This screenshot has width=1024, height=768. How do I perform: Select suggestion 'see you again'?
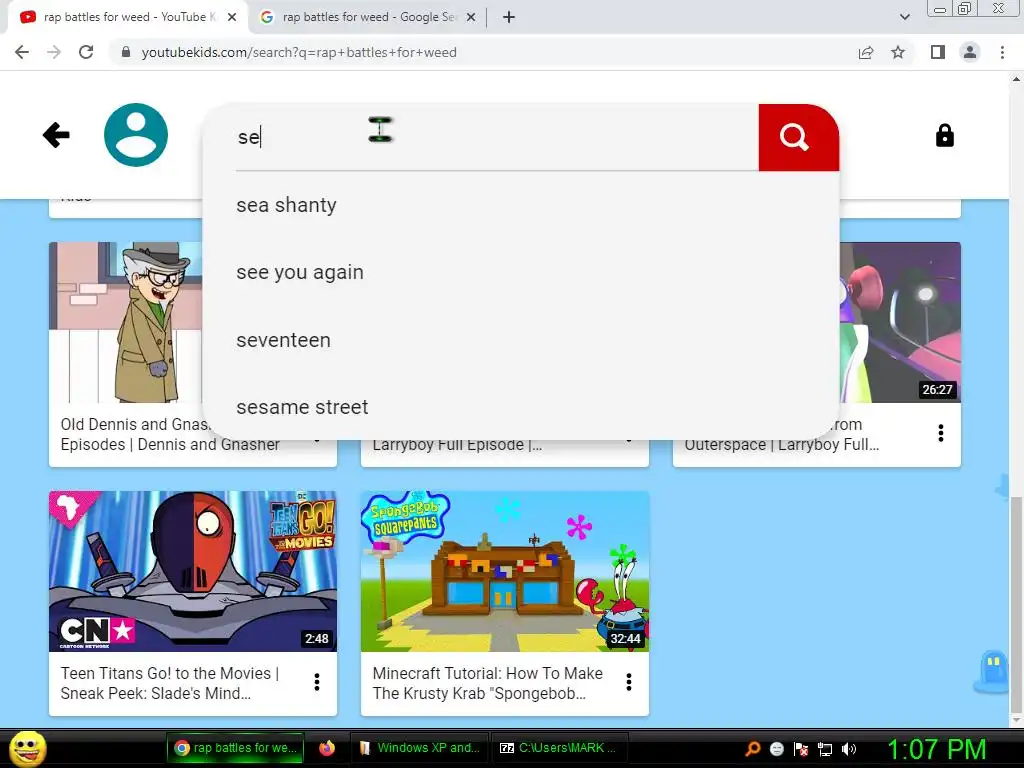[x=520, y=272]
